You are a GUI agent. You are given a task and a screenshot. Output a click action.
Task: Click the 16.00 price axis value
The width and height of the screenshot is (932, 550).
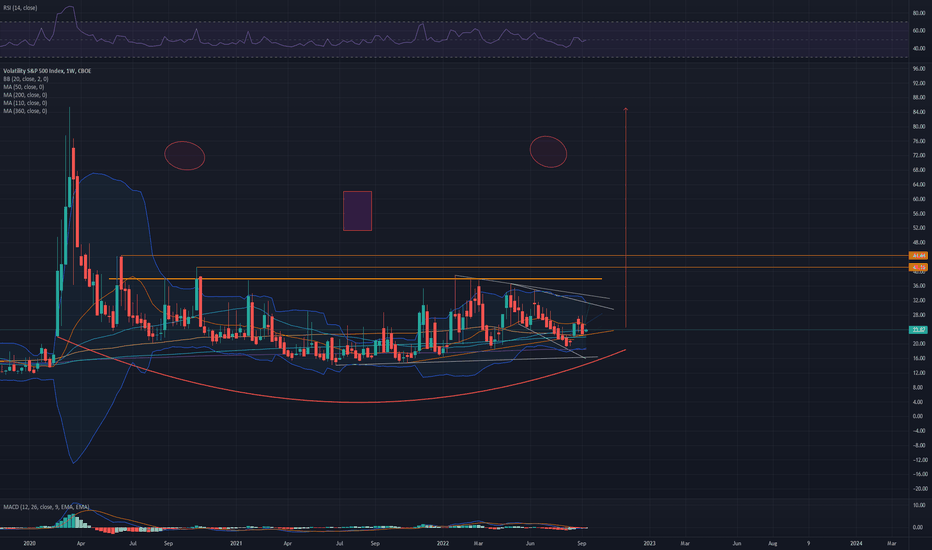coord(918,359)
